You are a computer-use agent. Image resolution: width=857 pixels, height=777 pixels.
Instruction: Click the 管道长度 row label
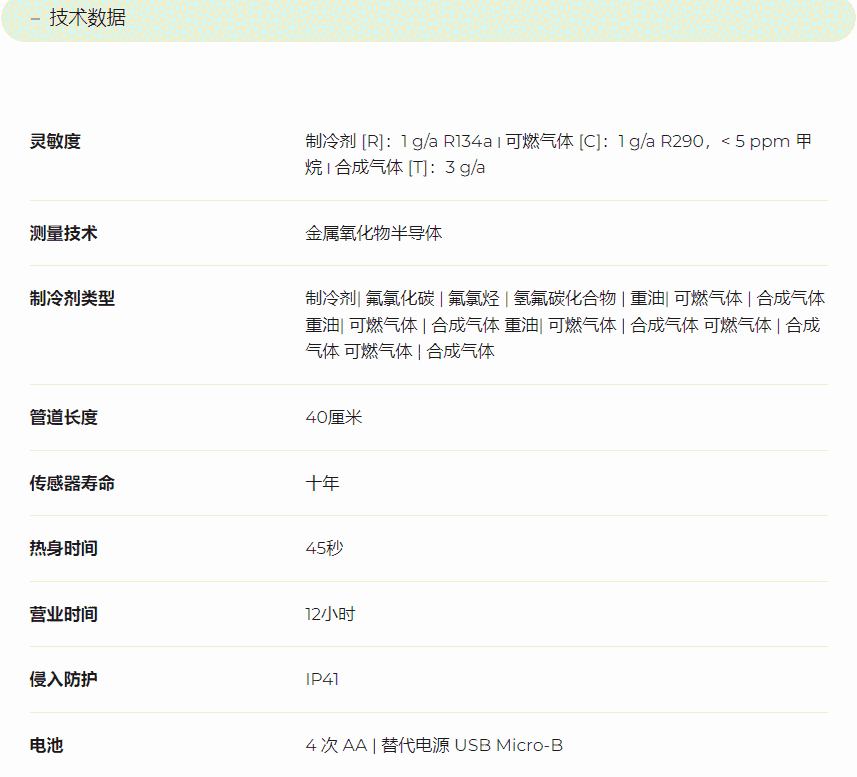coord(63,417)
